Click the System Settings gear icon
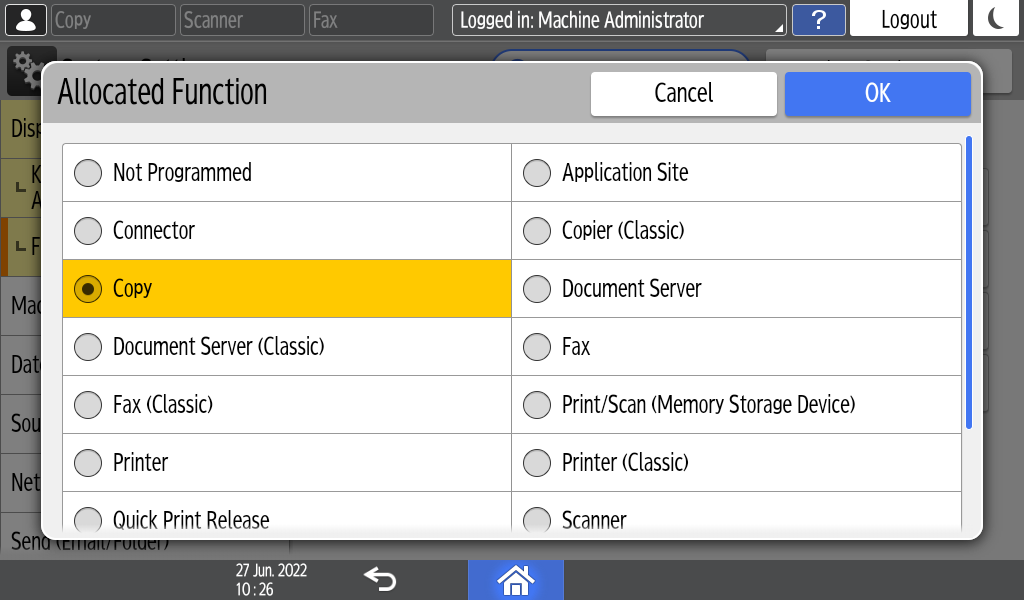 24,64
